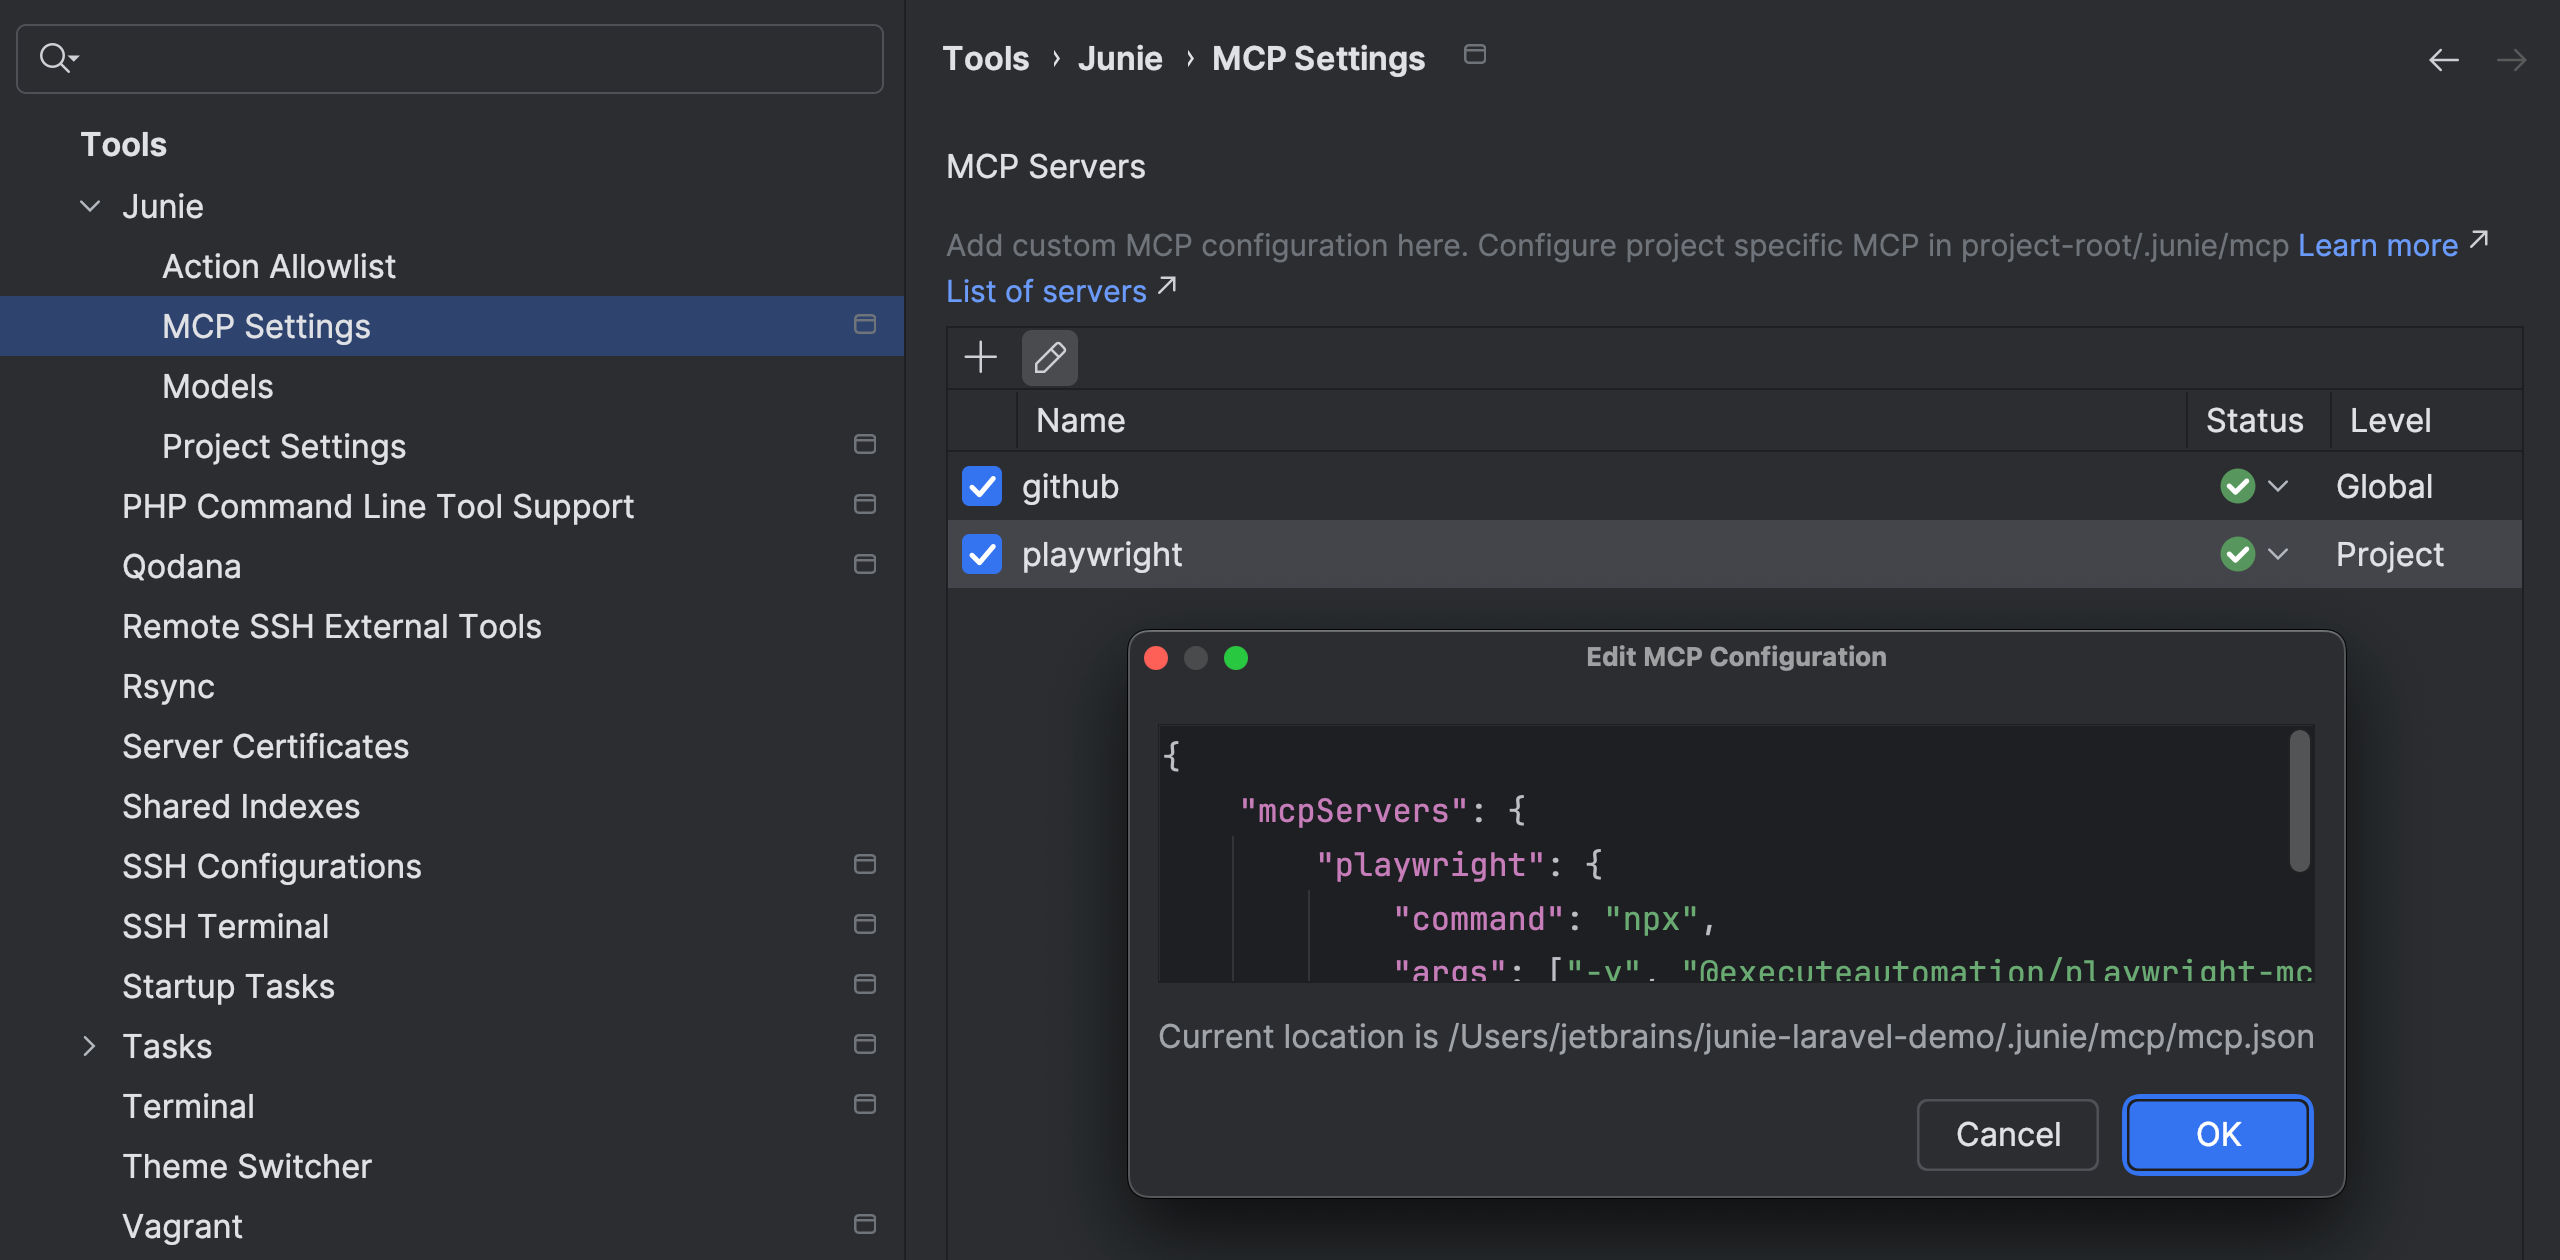The height and width of the screenshot is (1260, 2560).
Task: Open SSH Terminal settings
Action: pyautogui.click(x=226, y=926)
